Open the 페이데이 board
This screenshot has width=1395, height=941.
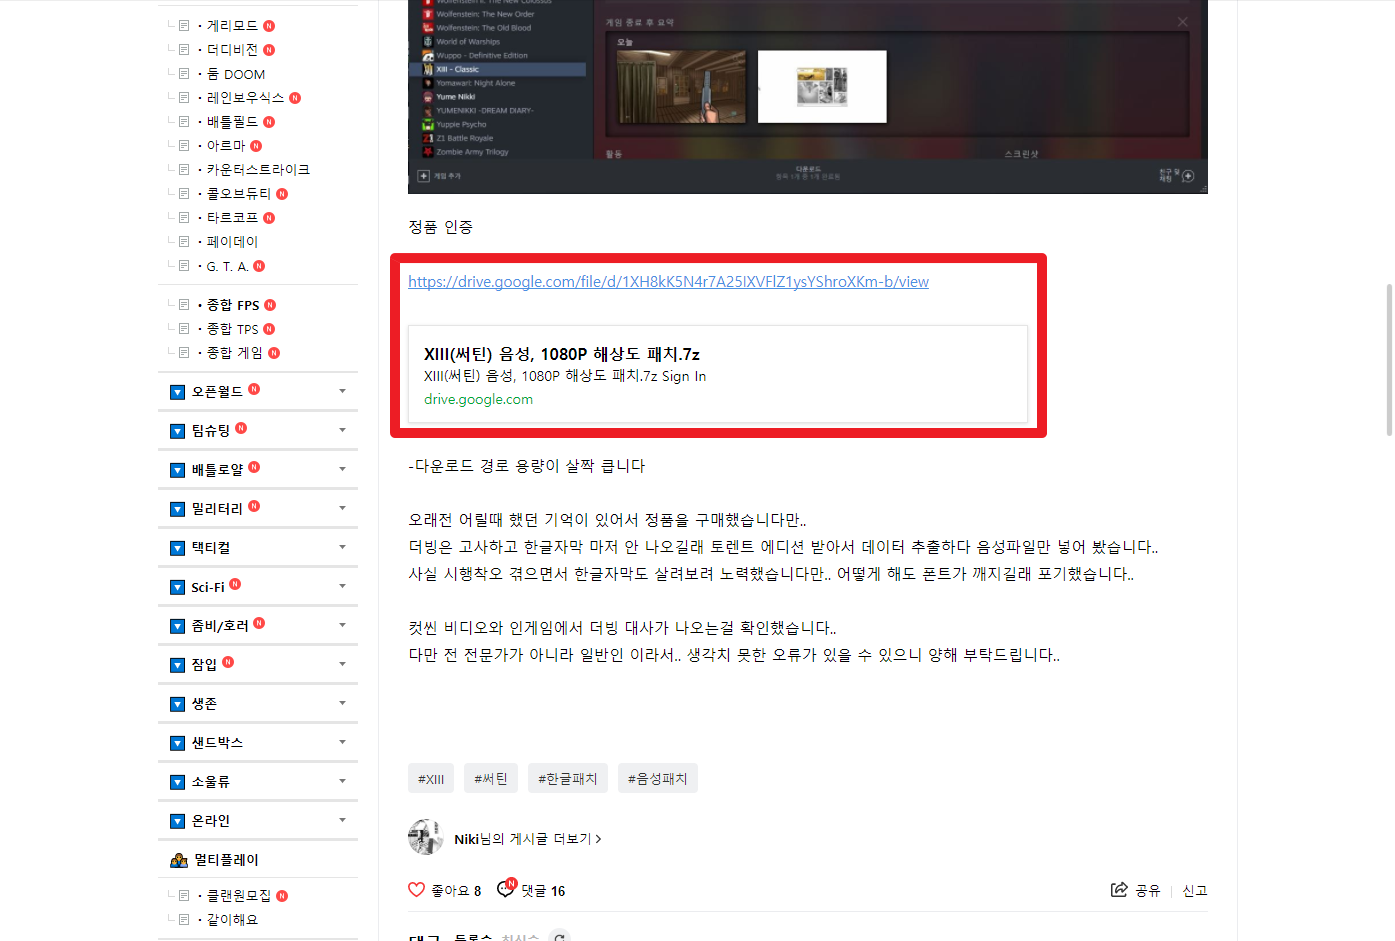[x=232, y=242]
